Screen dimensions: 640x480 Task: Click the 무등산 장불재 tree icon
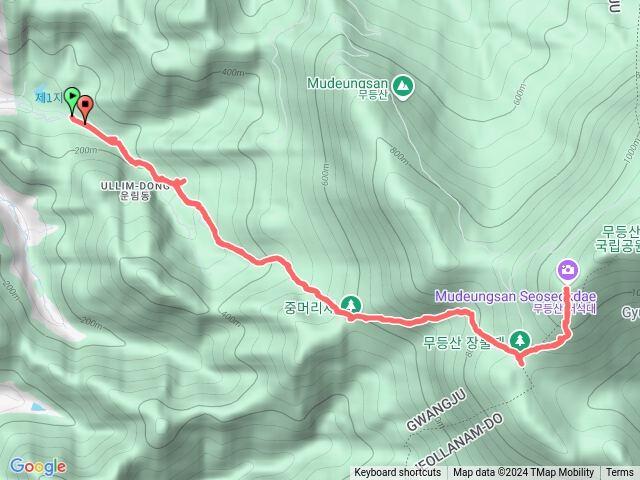click(x=520, y=341)
